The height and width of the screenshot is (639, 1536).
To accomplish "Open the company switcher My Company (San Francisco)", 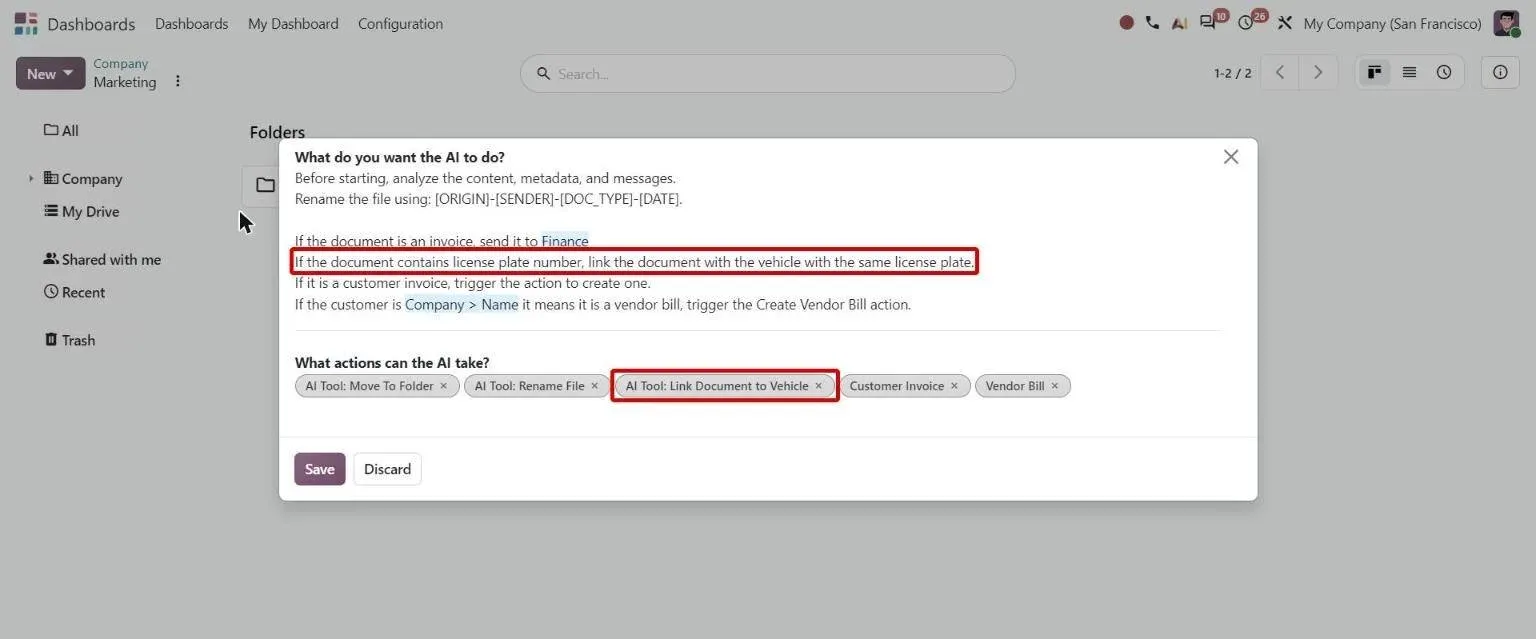I will [1393, 23].
